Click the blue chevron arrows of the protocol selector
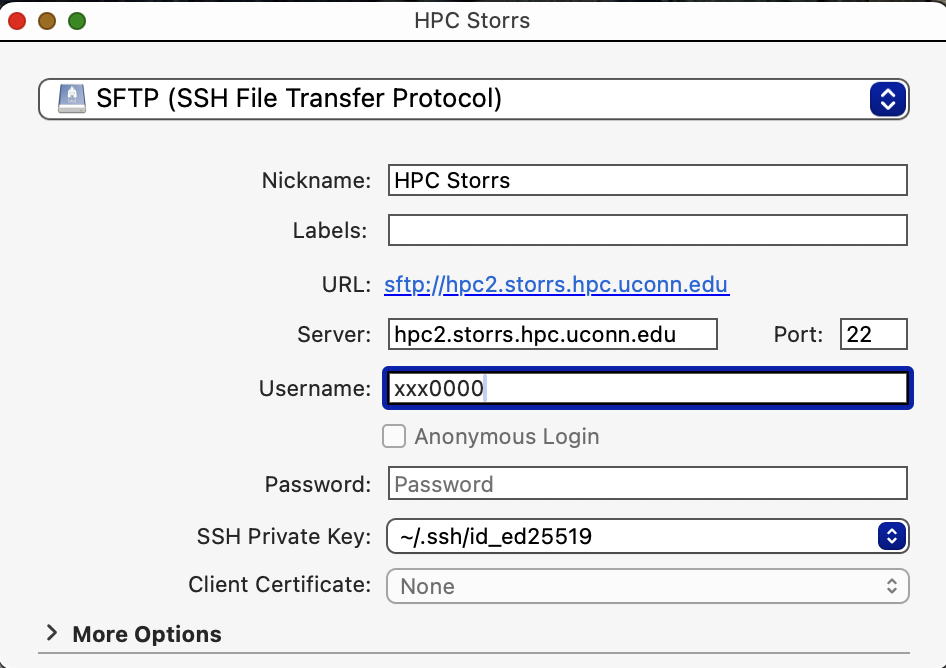 [x=887, y=99]
